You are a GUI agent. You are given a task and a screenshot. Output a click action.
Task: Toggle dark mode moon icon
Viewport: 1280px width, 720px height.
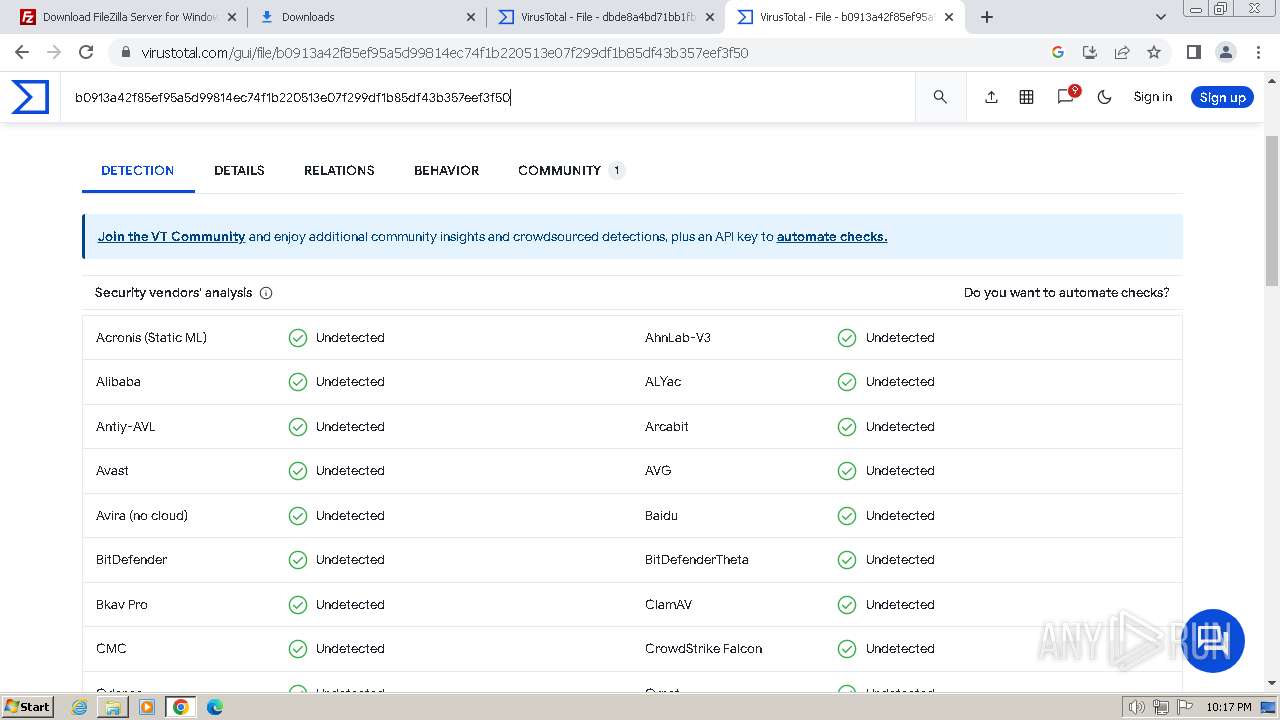pyautogui.click(x=1104, y=97)
